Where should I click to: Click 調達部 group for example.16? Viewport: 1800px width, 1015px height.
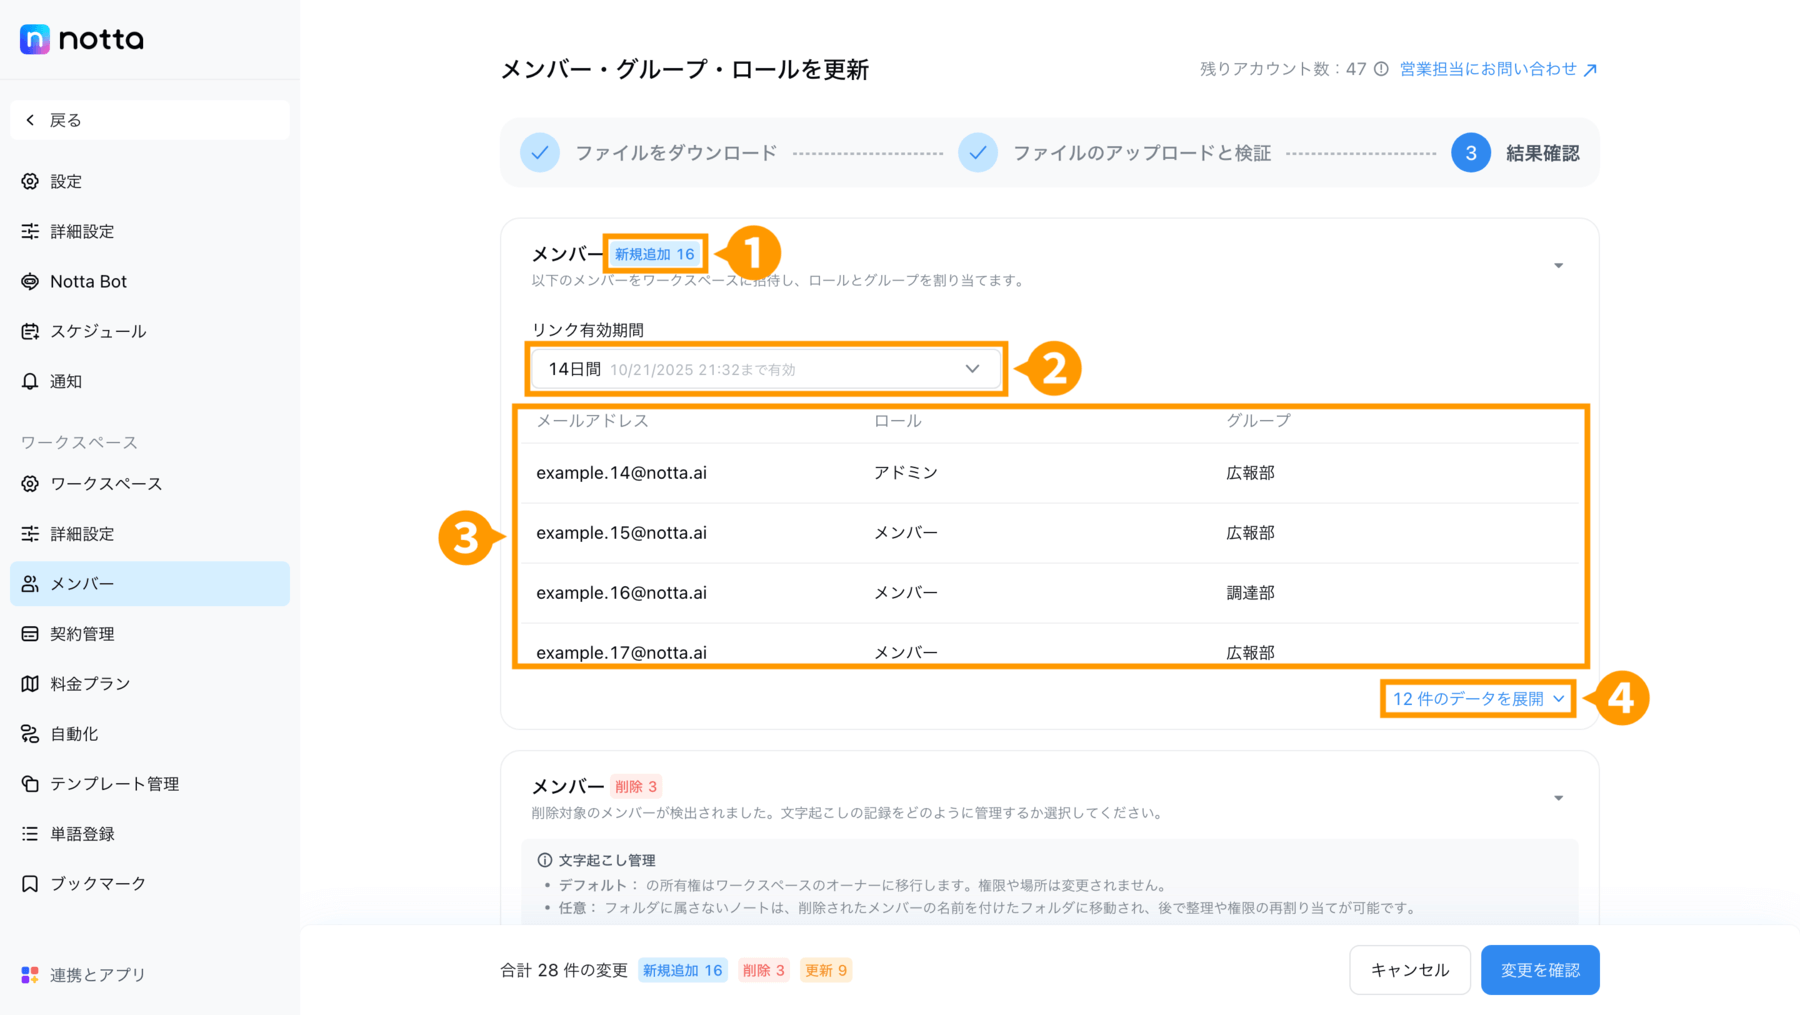[1251, 592]
